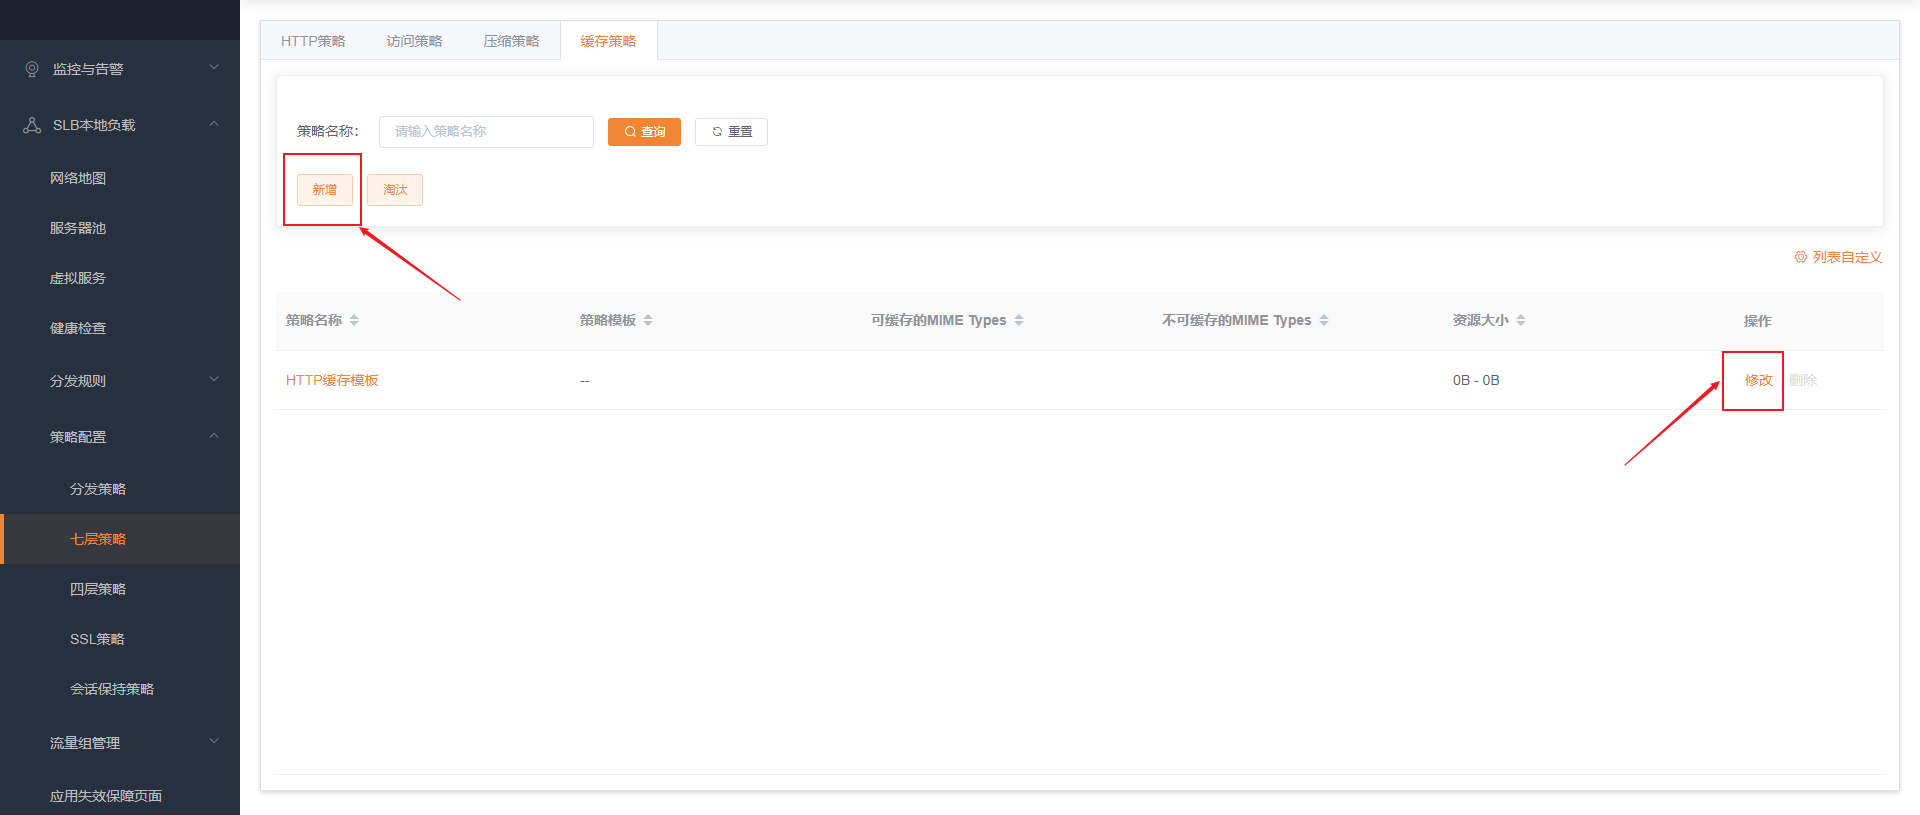Sort by 可缓存的MIME Types column

pos(1019,320)
